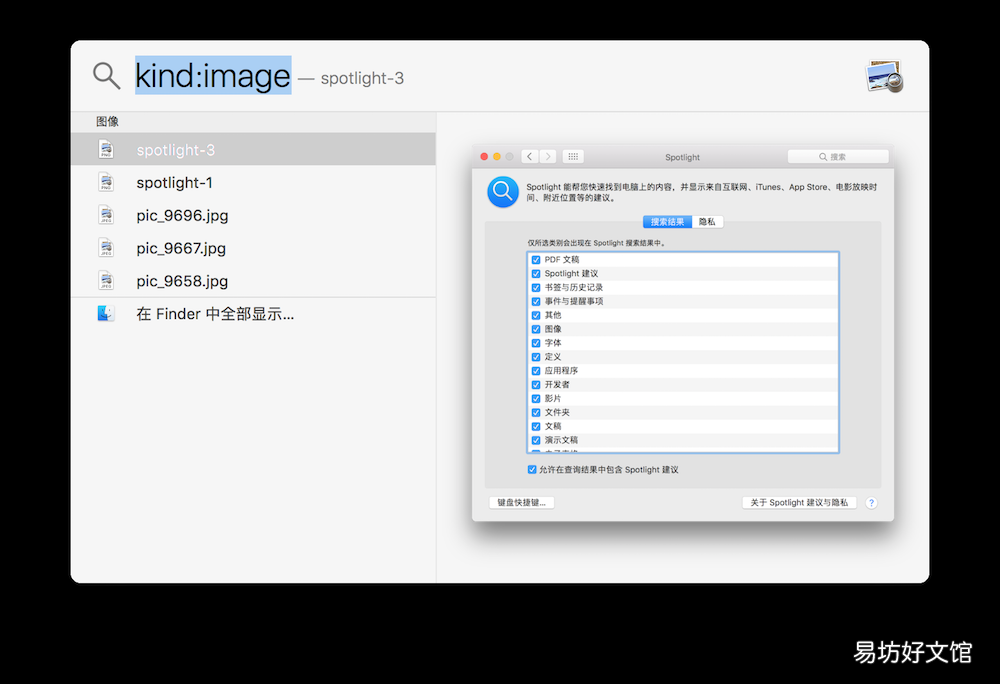Switch to the 搜索结果 tab
The height and width of the screenshot is (684, 1000).
[x=667, y=222]
